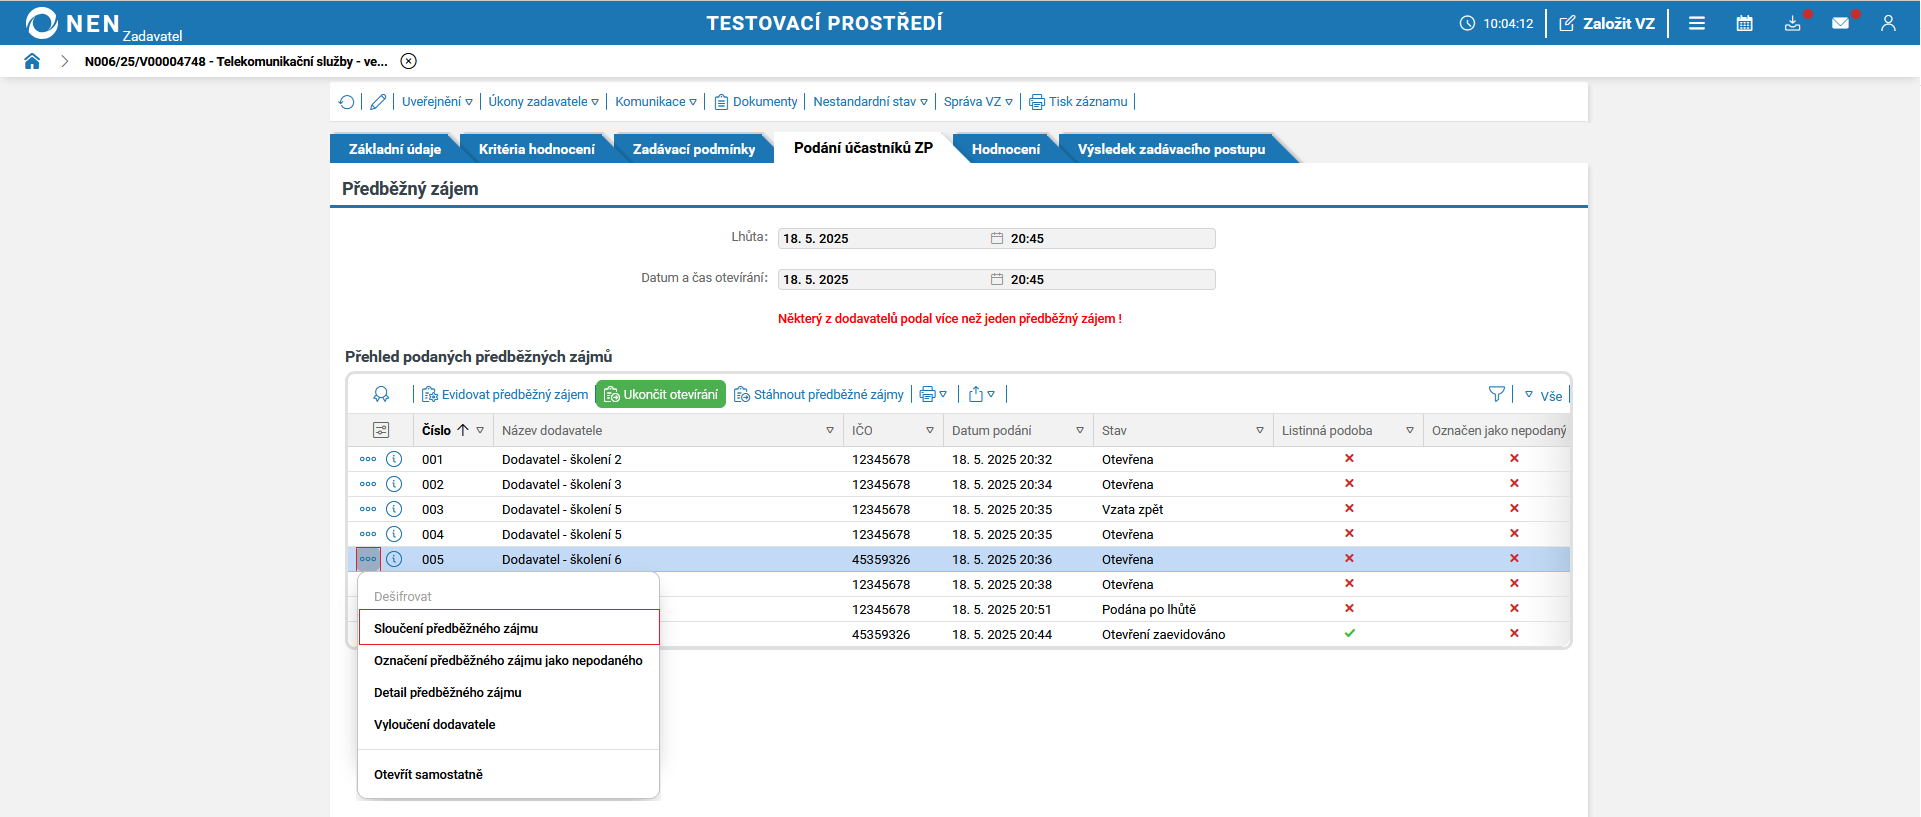This screenshot has height=817, width=1921.
Task: Open the hamburger menu in top bar
Action: pyautogui.click(x=1697, y=23)
